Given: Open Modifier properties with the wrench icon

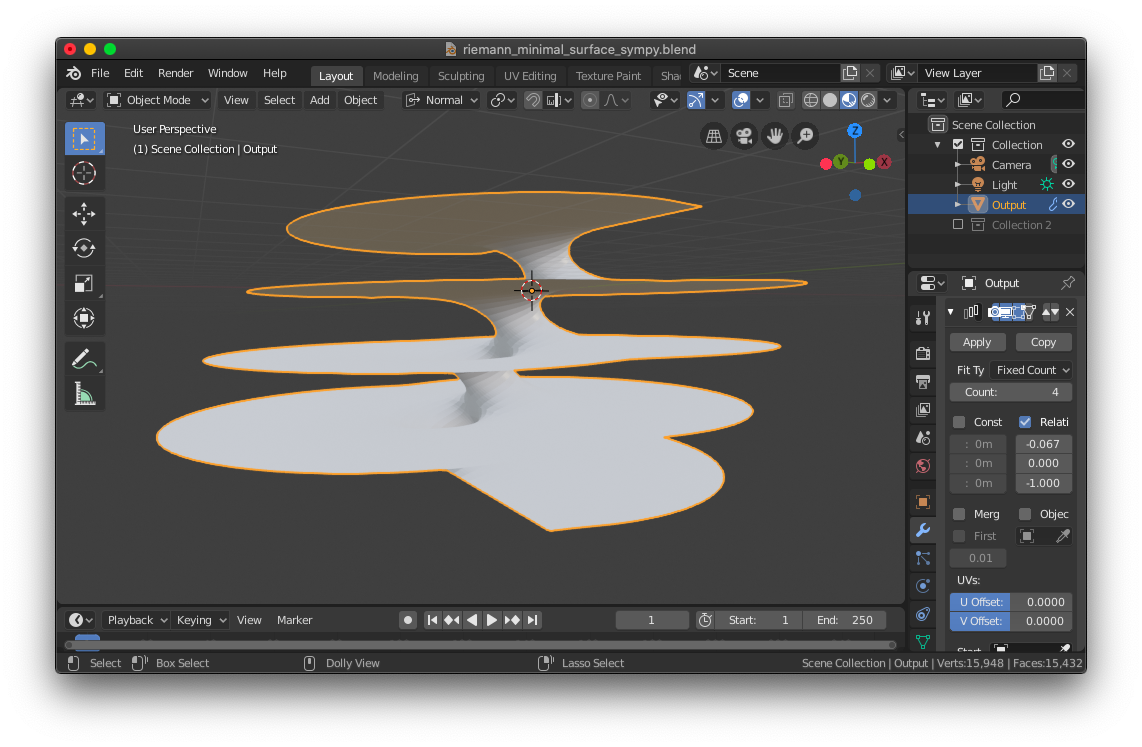Looking at the screenshot, I should click(x=921, y=530).
